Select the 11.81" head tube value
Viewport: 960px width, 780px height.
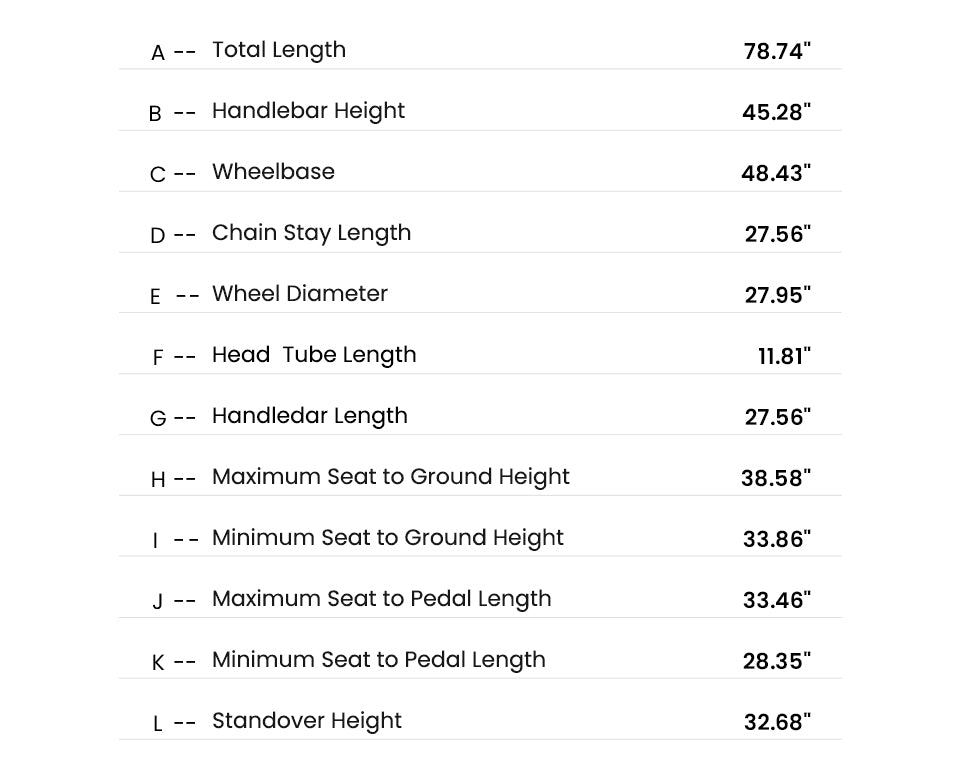point(784,356)
